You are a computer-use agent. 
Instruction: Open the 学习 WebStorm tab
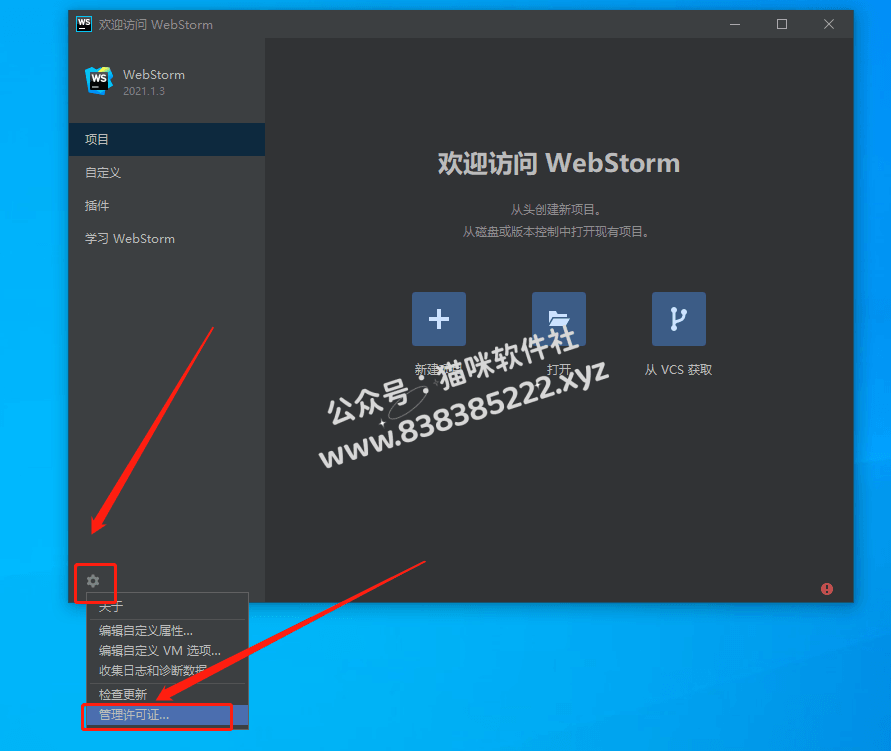coord(166,239)
